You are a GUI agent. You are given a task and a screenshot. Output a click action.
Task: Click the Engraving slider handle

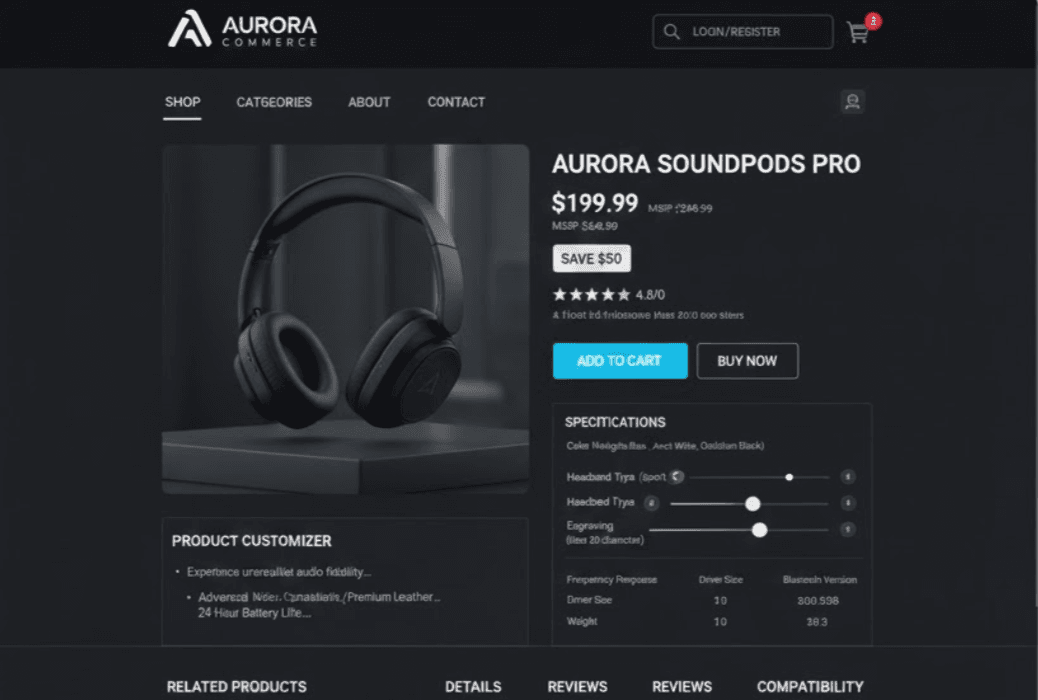click(760, 530)
